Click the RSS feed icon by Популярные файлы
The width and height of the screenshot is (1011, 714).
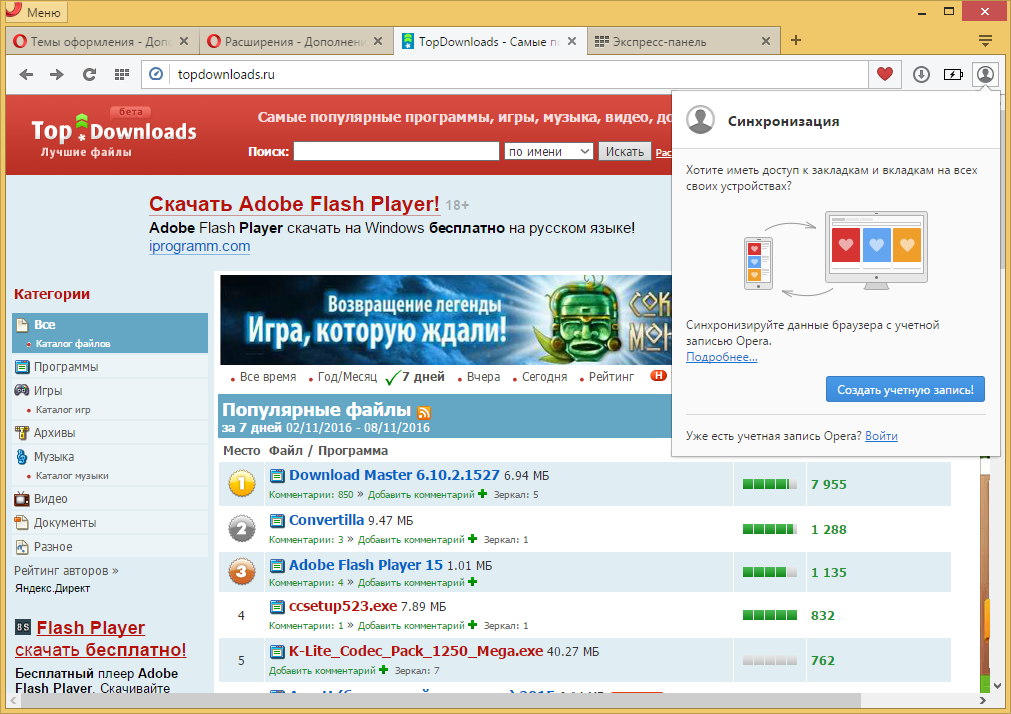coord(424,412)
